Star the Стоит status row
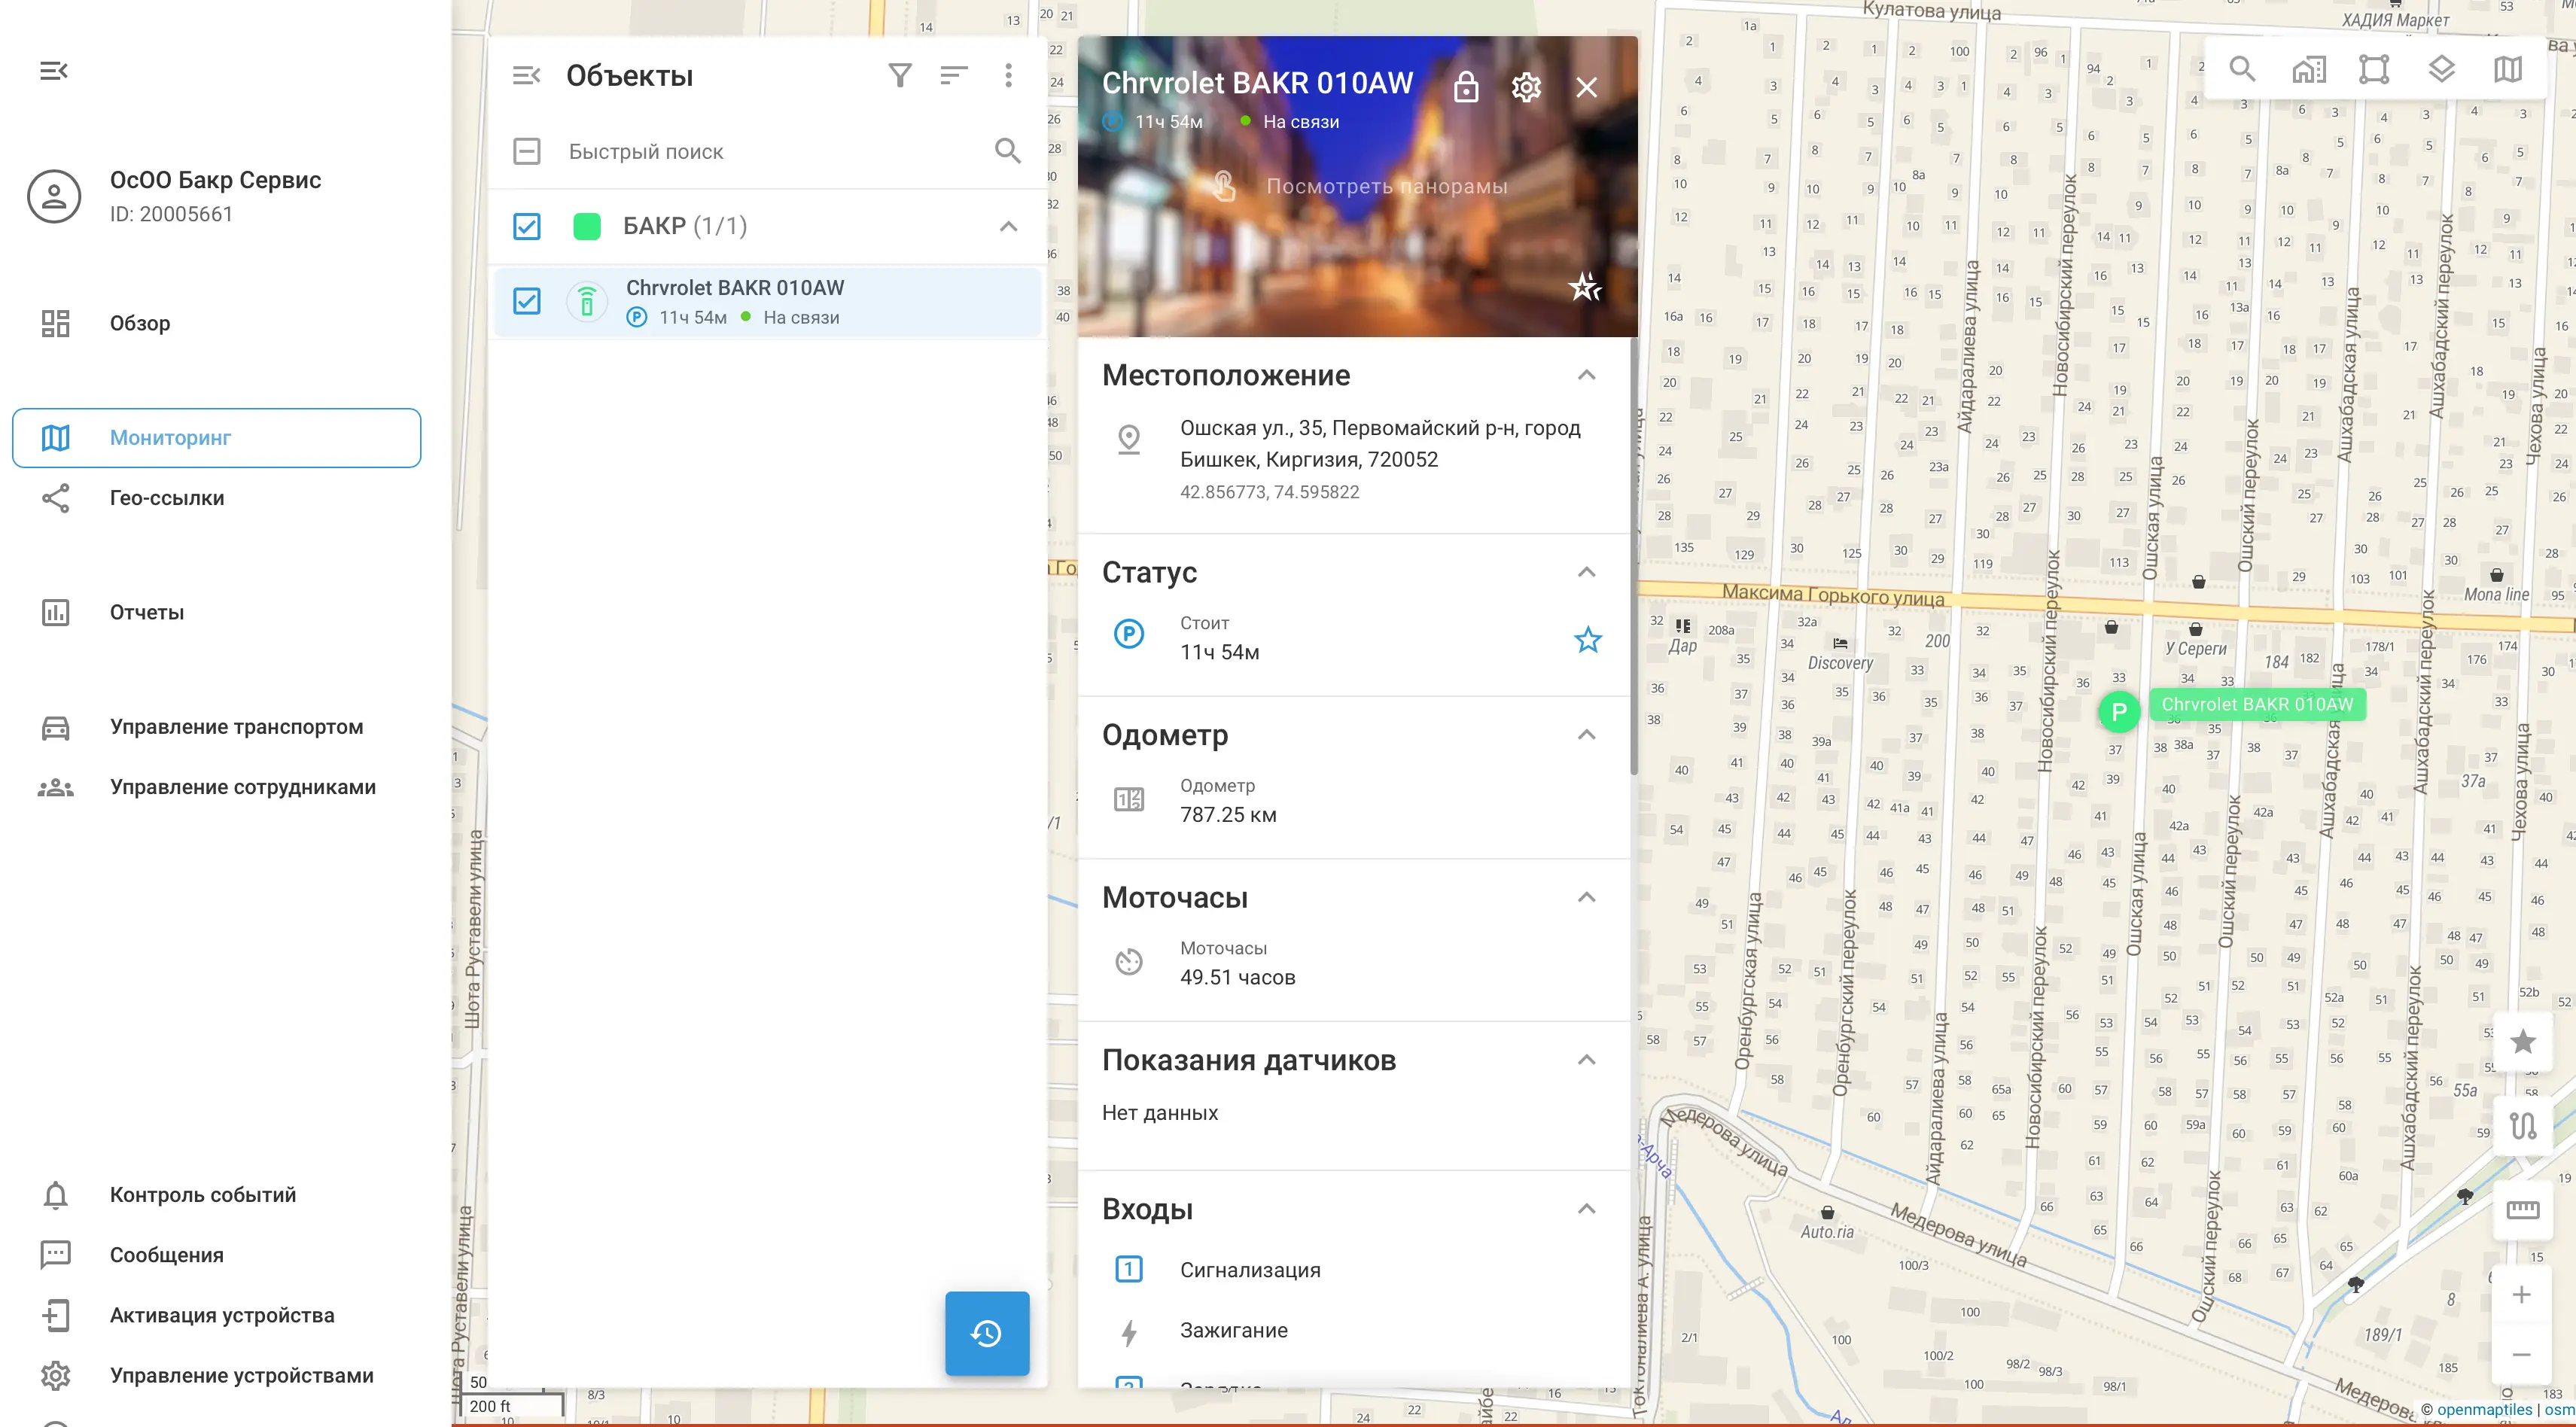 pos(1588,639)
